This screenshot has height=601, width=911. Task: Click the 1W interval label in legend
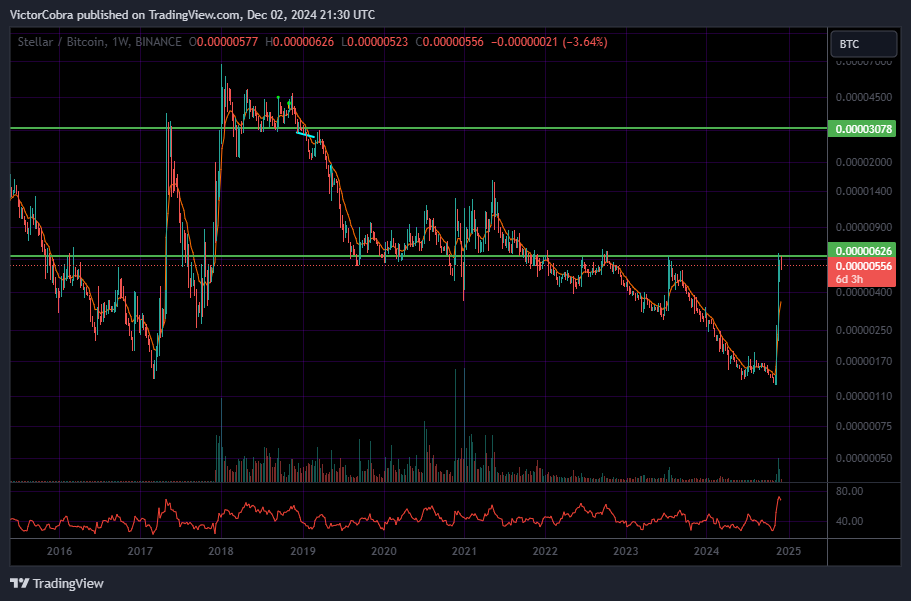tap(120, 42)
